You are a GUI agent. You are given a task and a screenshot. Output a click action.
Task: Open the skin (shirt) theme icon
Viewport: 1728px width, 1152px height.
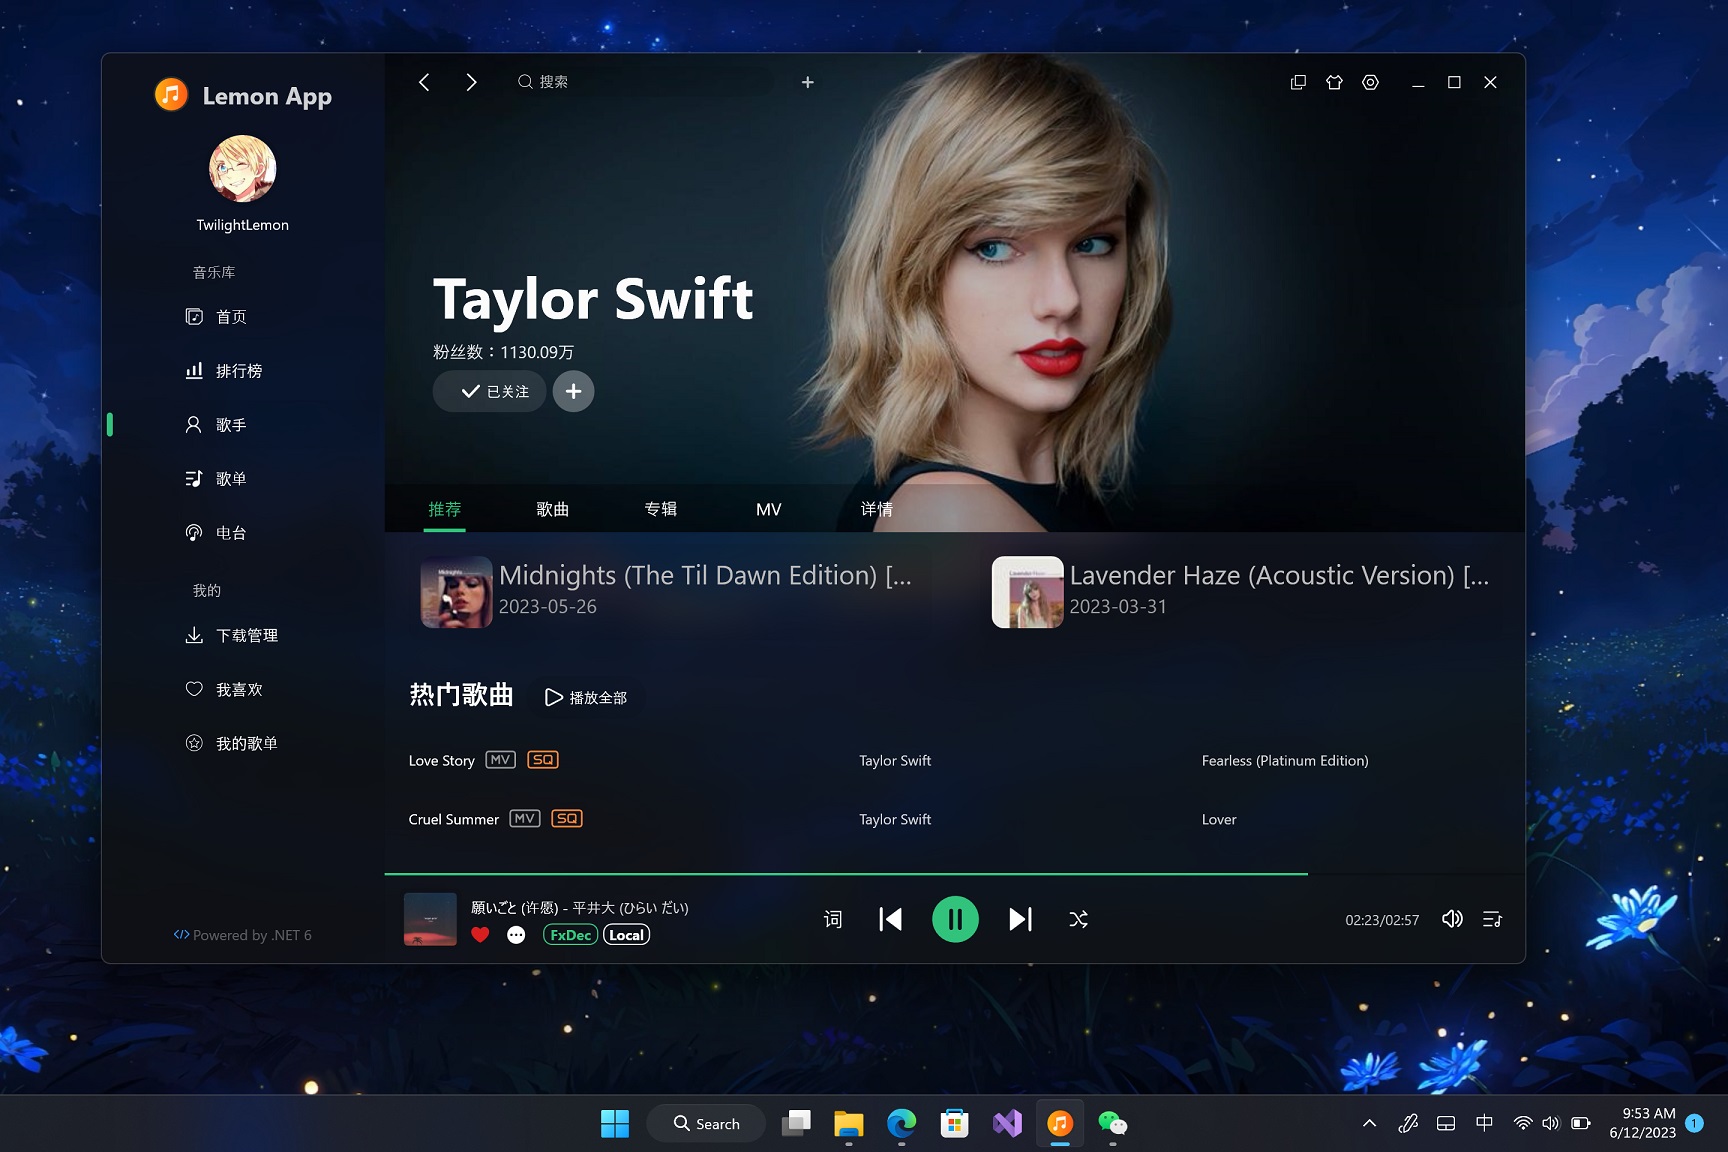tap(1334, 82)
